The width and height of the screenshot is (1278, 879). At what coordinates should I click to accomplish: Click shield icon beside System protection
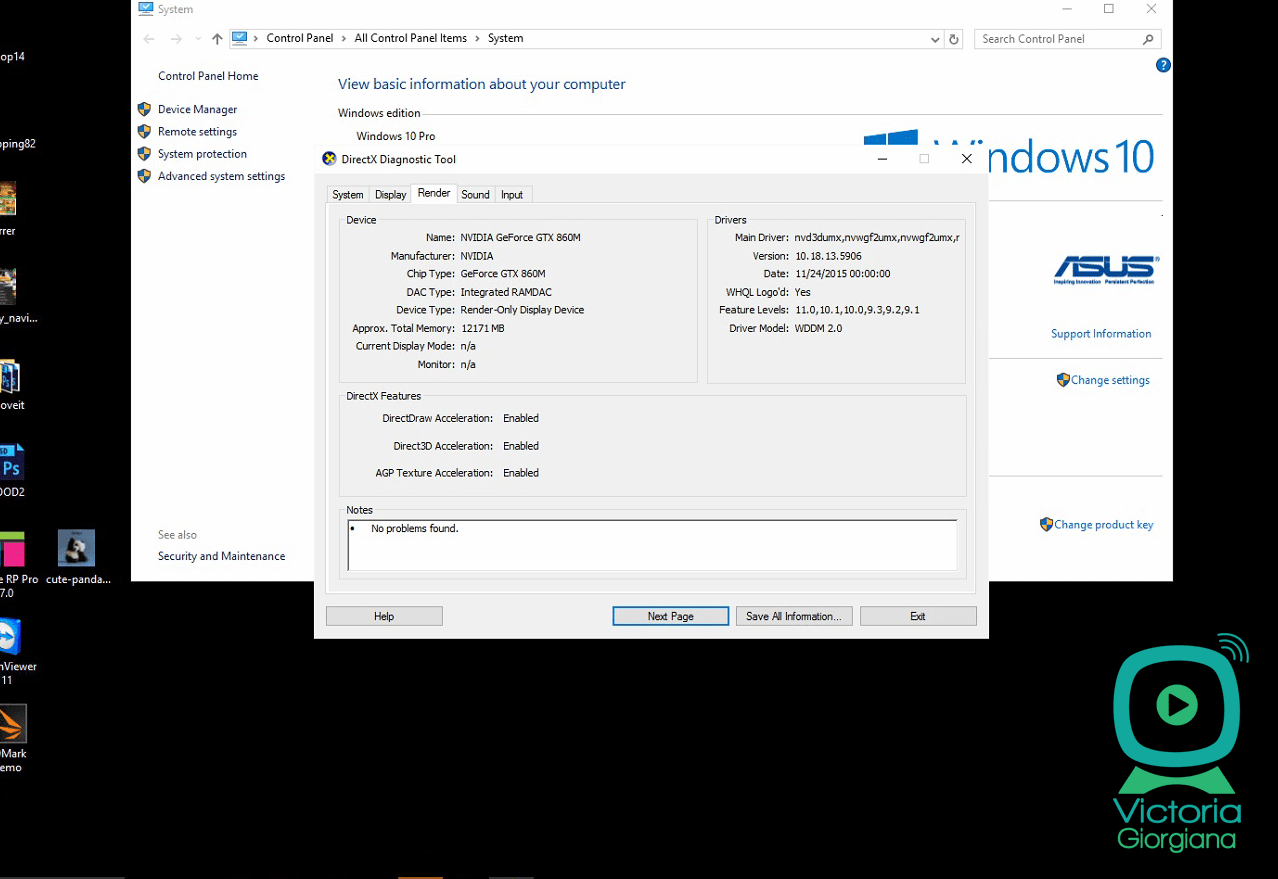[145, 154]
